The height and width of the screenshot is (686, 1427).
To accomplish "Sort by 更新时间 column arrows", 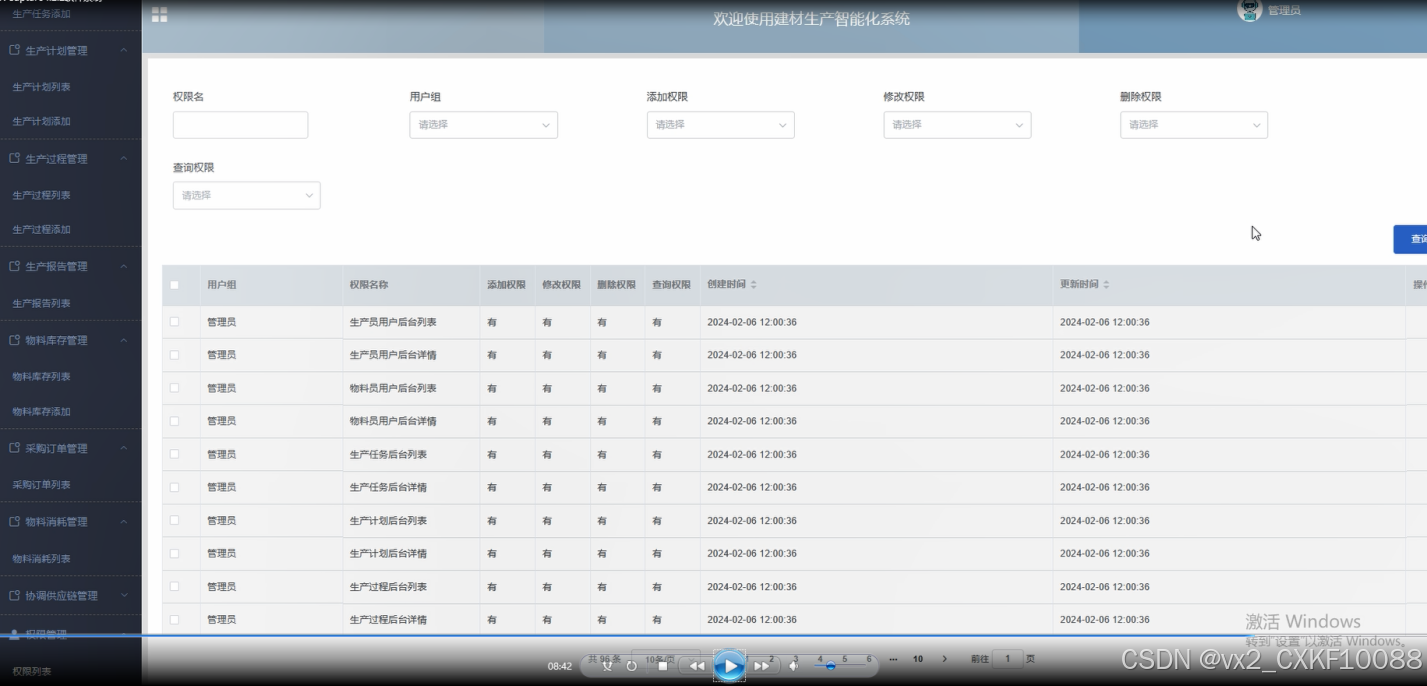I will pyautogui.click(x=1106, y=285).
